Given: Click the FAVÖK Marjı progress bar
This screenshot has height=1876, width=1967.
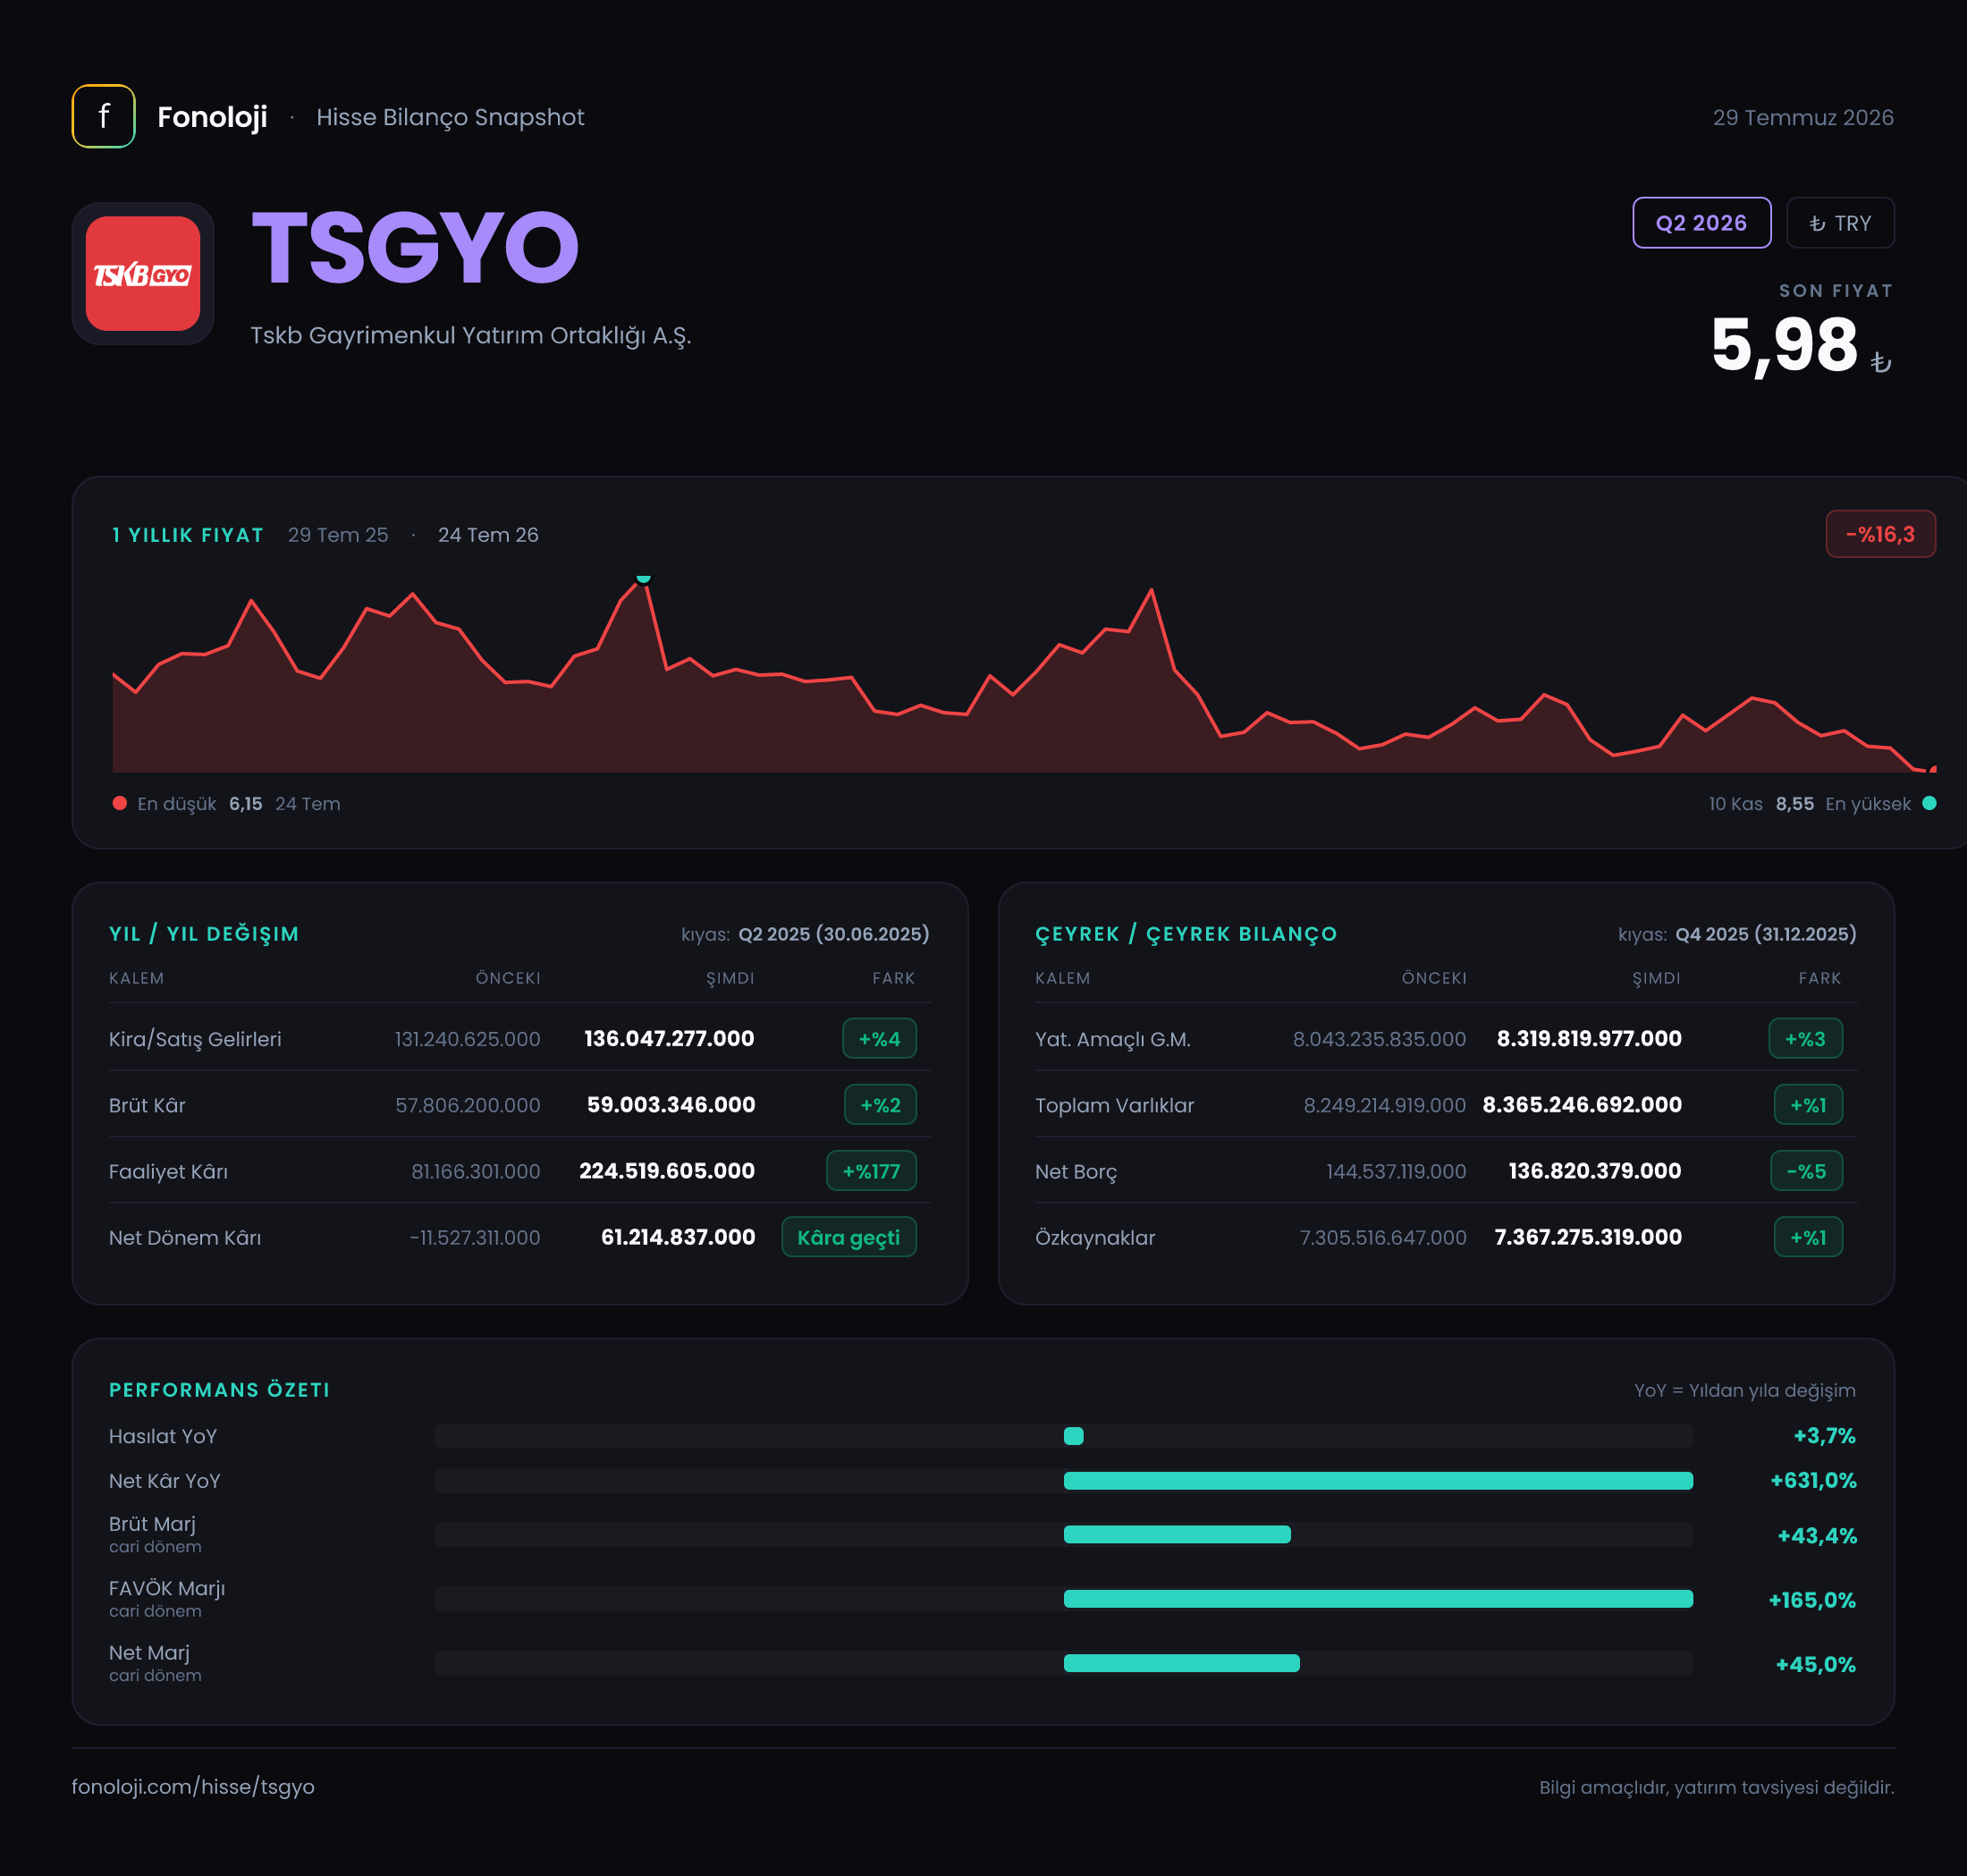Looking at the screenshot, I should 1063,1599.
